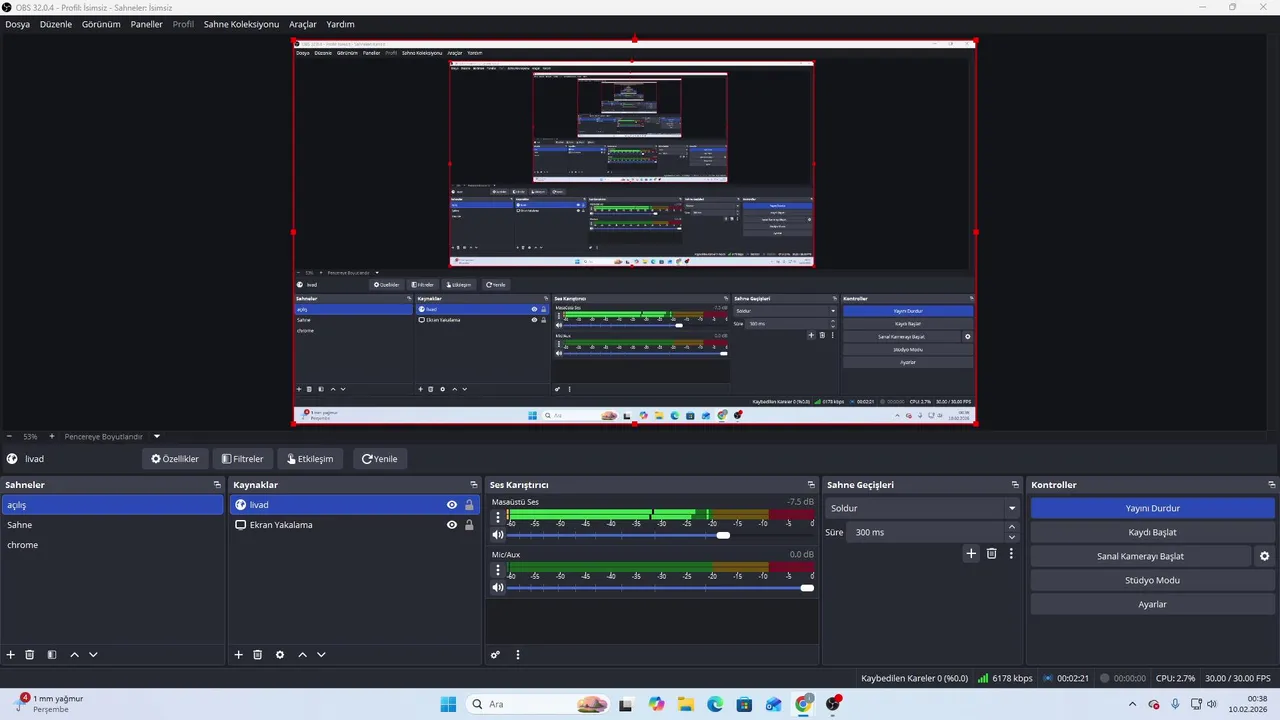This screenshot has width=1280, height=720.
Task: Decrease Süre duration with down stepper
Action: click(1012, 538)
